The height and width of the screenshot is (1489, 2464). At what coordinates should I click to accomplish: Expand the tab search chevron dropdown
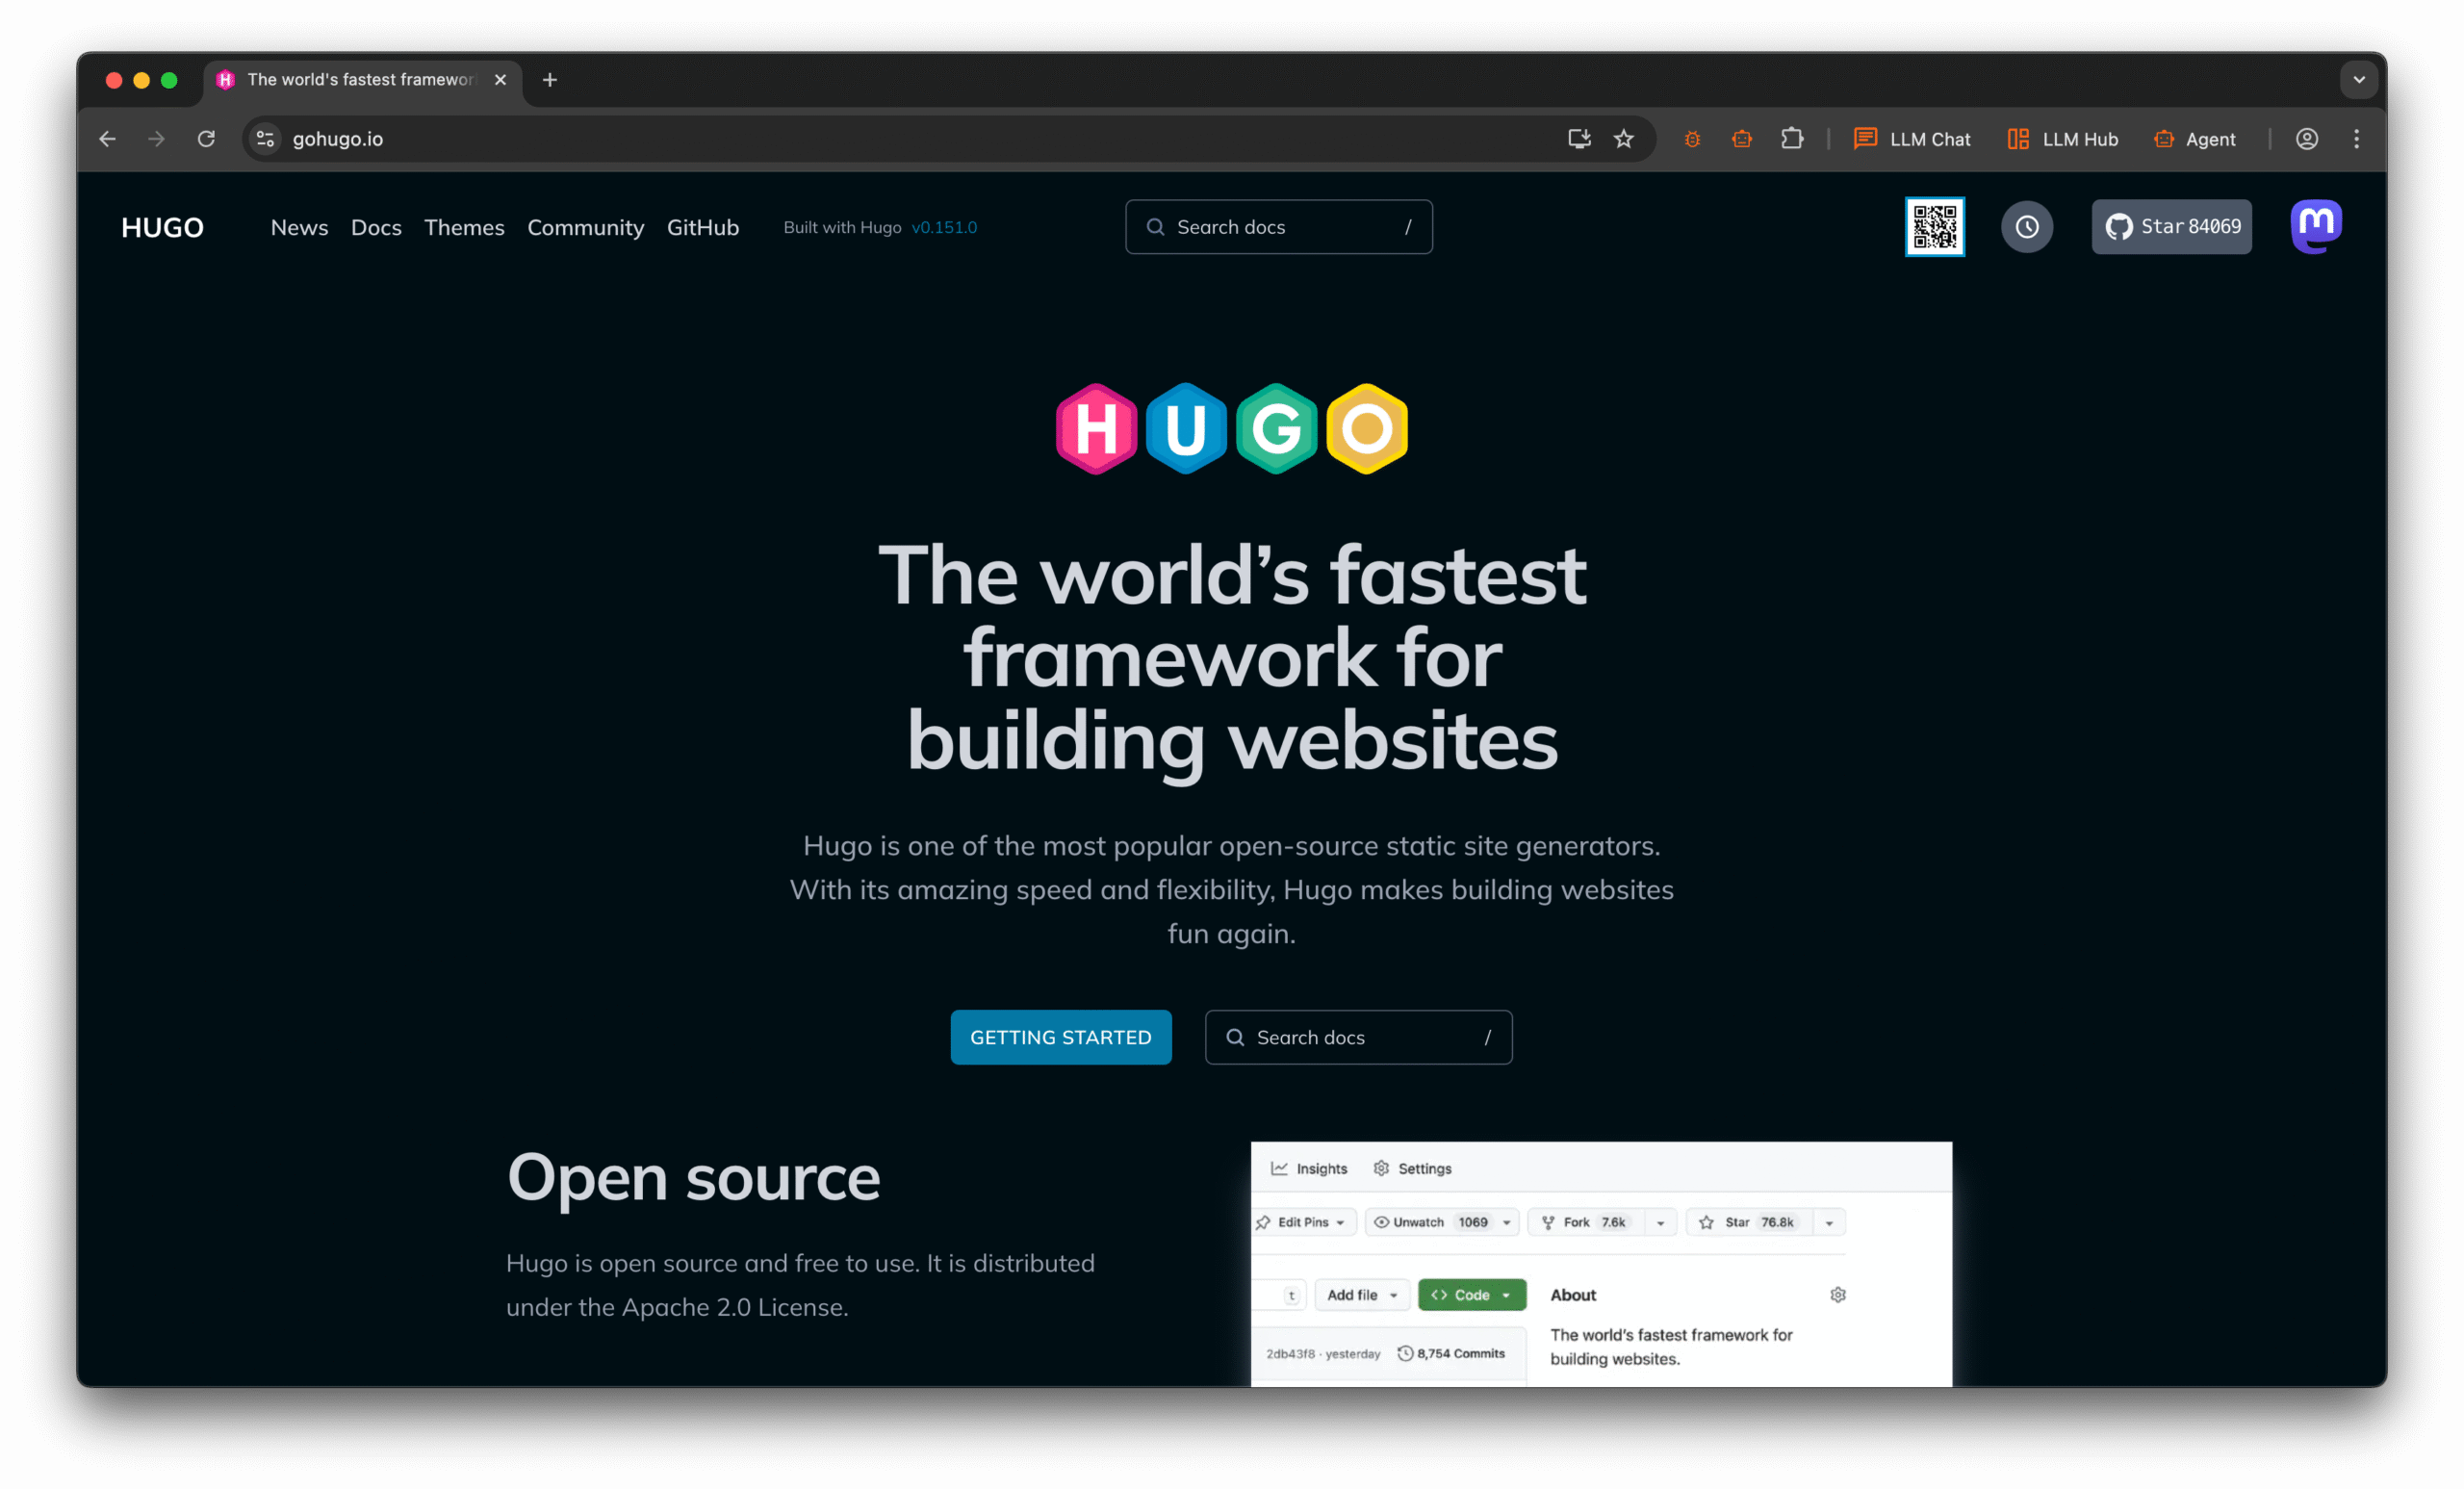pyautogui.click(x=2358, y=80)
